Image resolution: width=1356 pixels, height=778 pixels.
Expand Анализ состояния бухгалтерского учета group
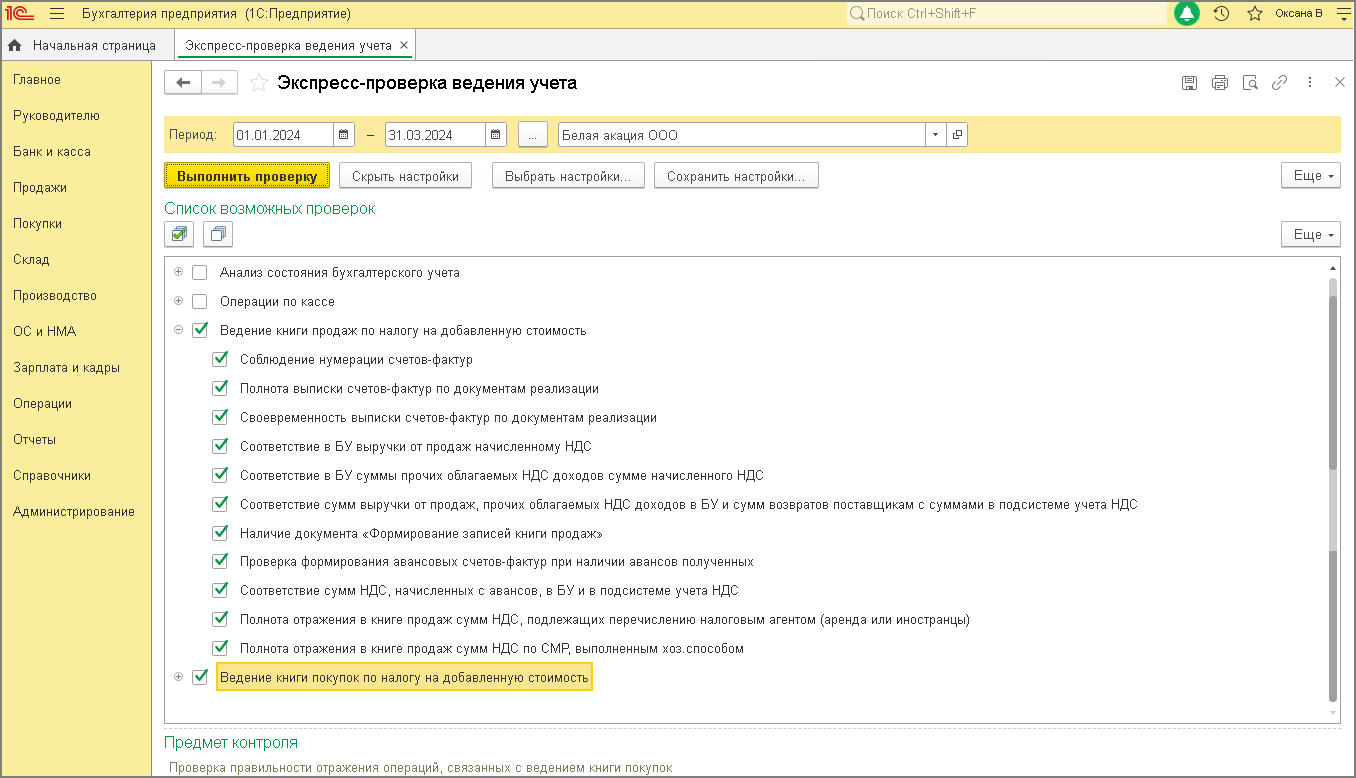tap(179, 272)
